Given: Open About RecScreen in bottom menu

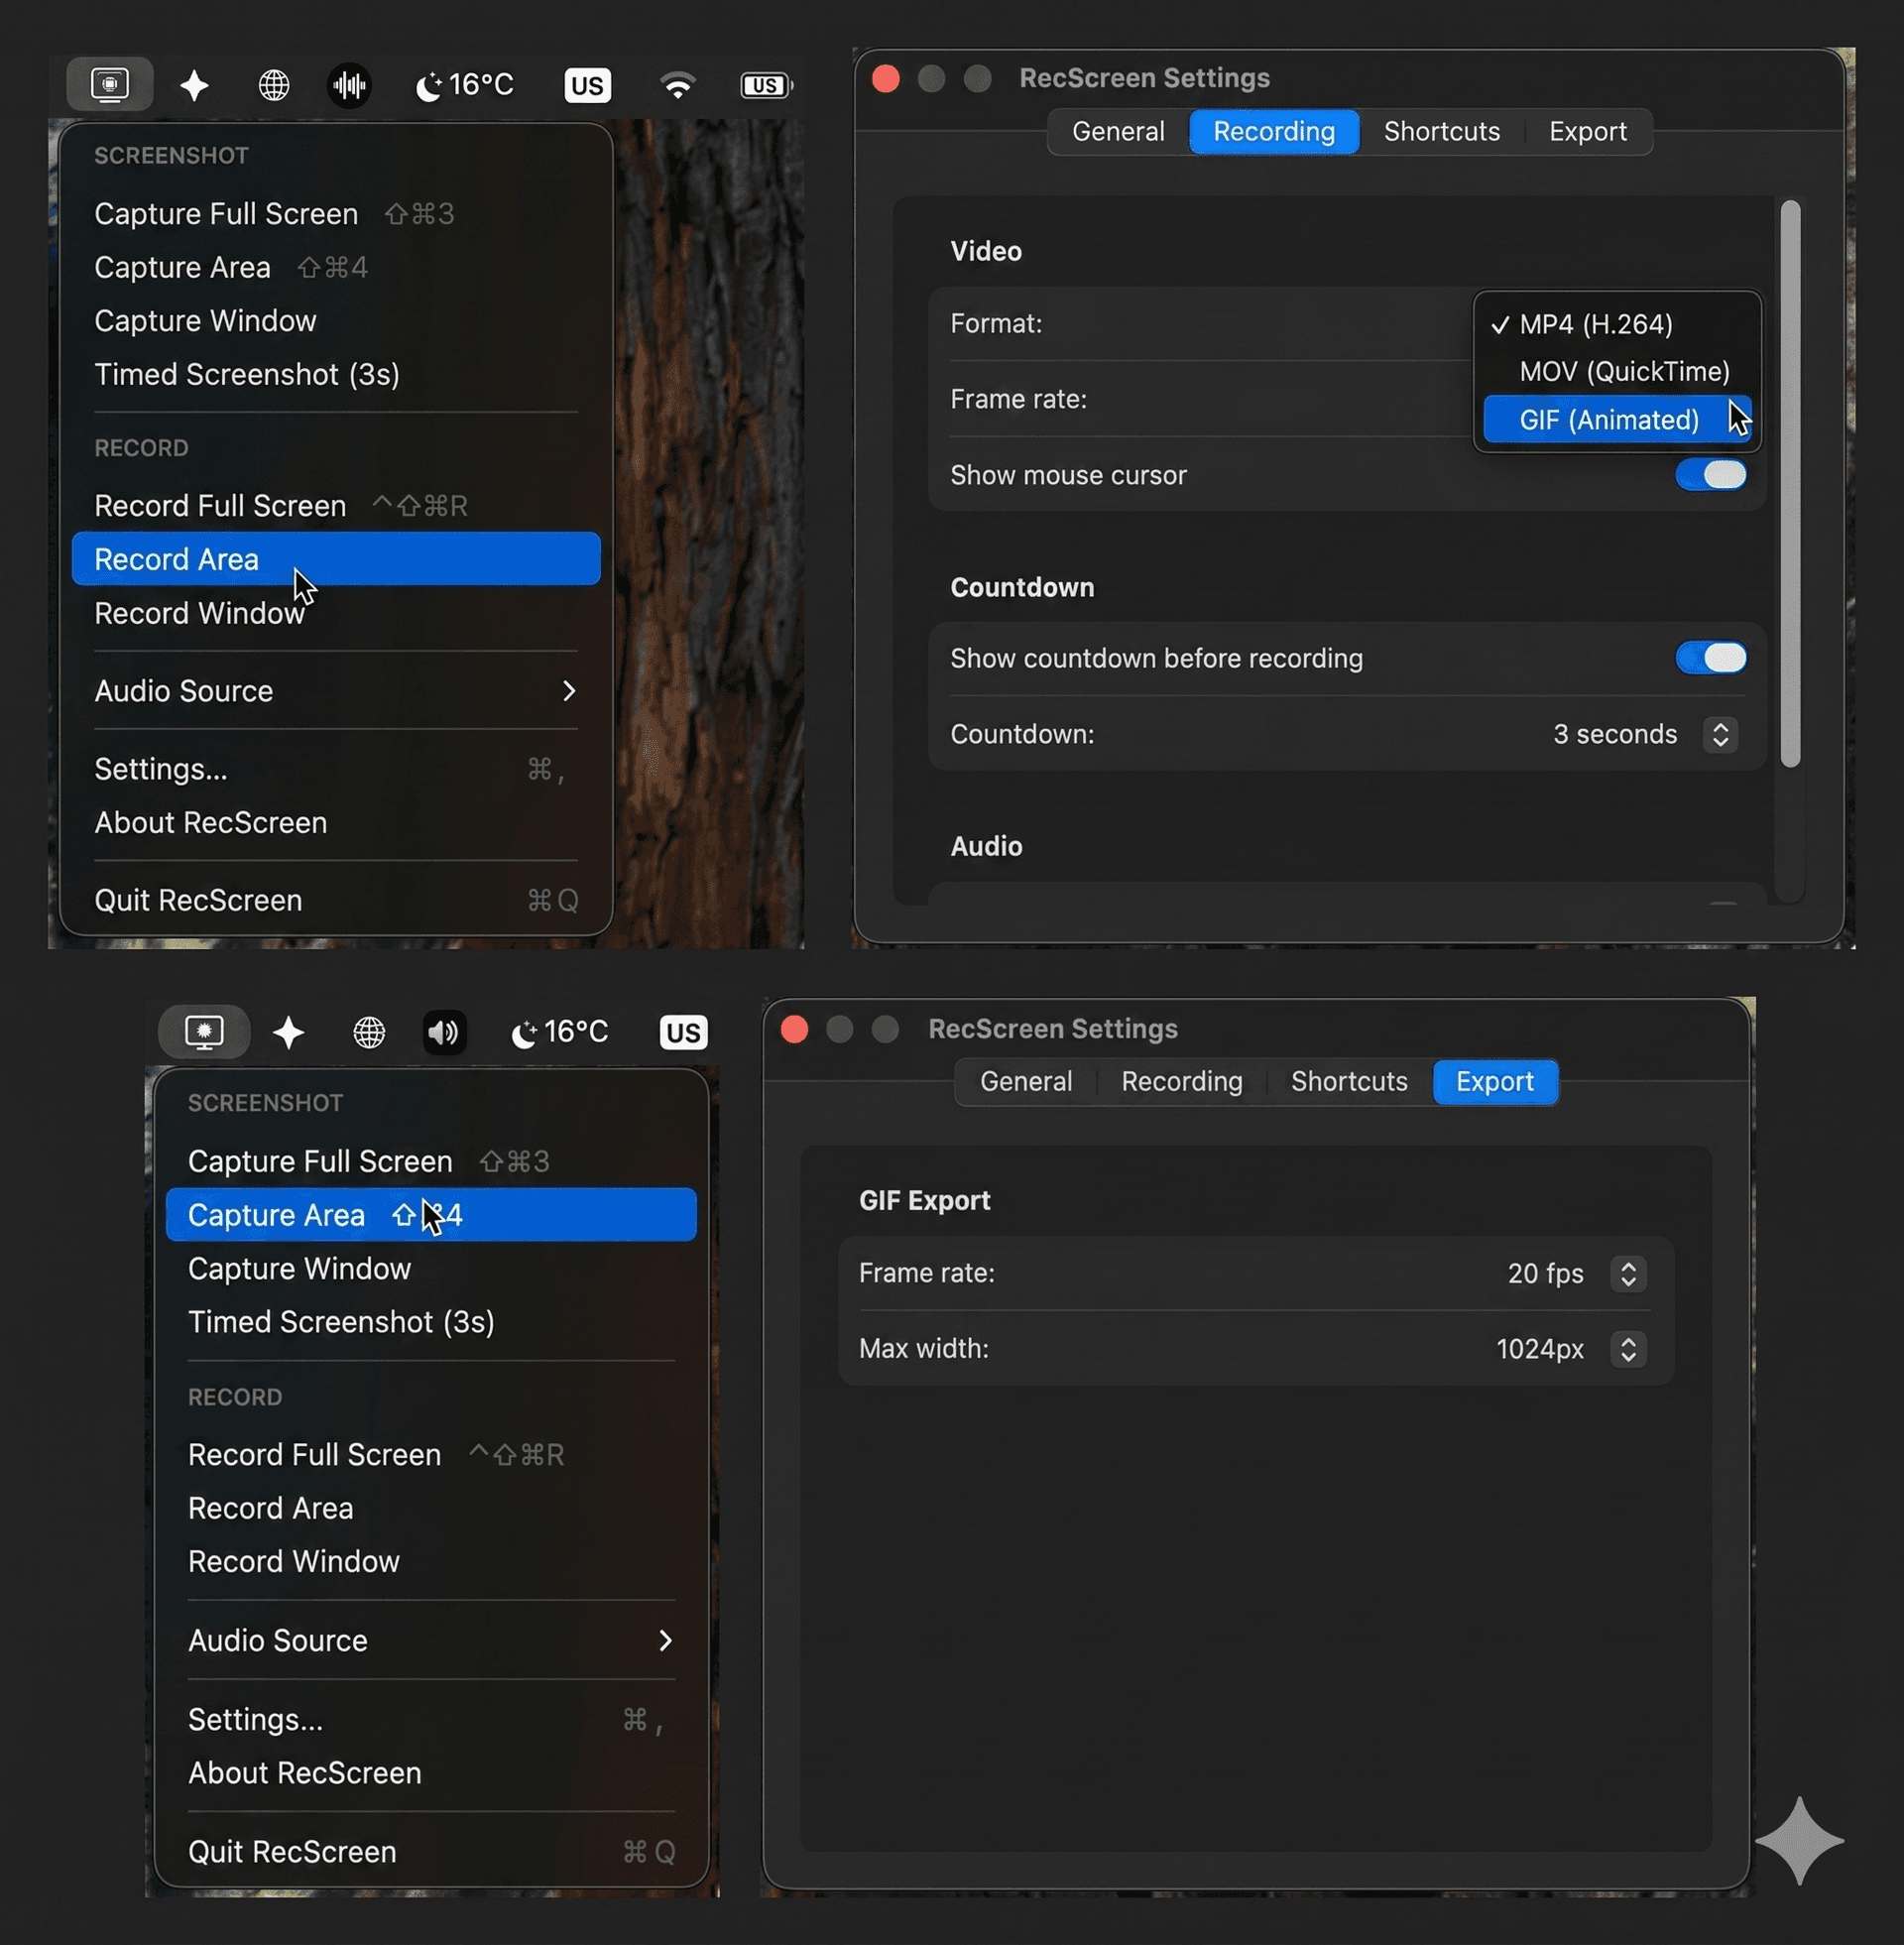Looking at the screenshot, I should [431, 1774].
